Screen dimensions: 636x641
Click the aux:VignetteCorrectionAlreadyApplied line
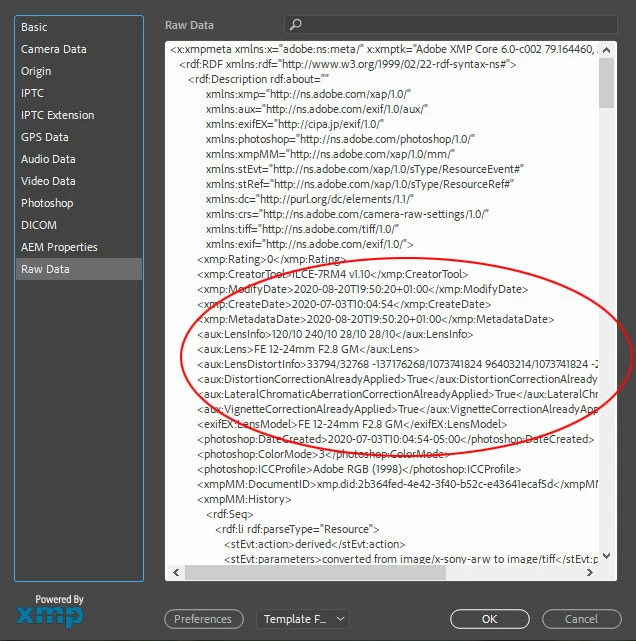coord(397,409)
